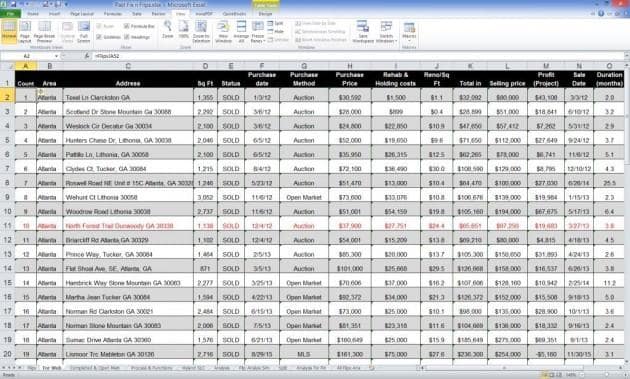Click the Selling price header cell
630x379 pixels.
(507, 79)
